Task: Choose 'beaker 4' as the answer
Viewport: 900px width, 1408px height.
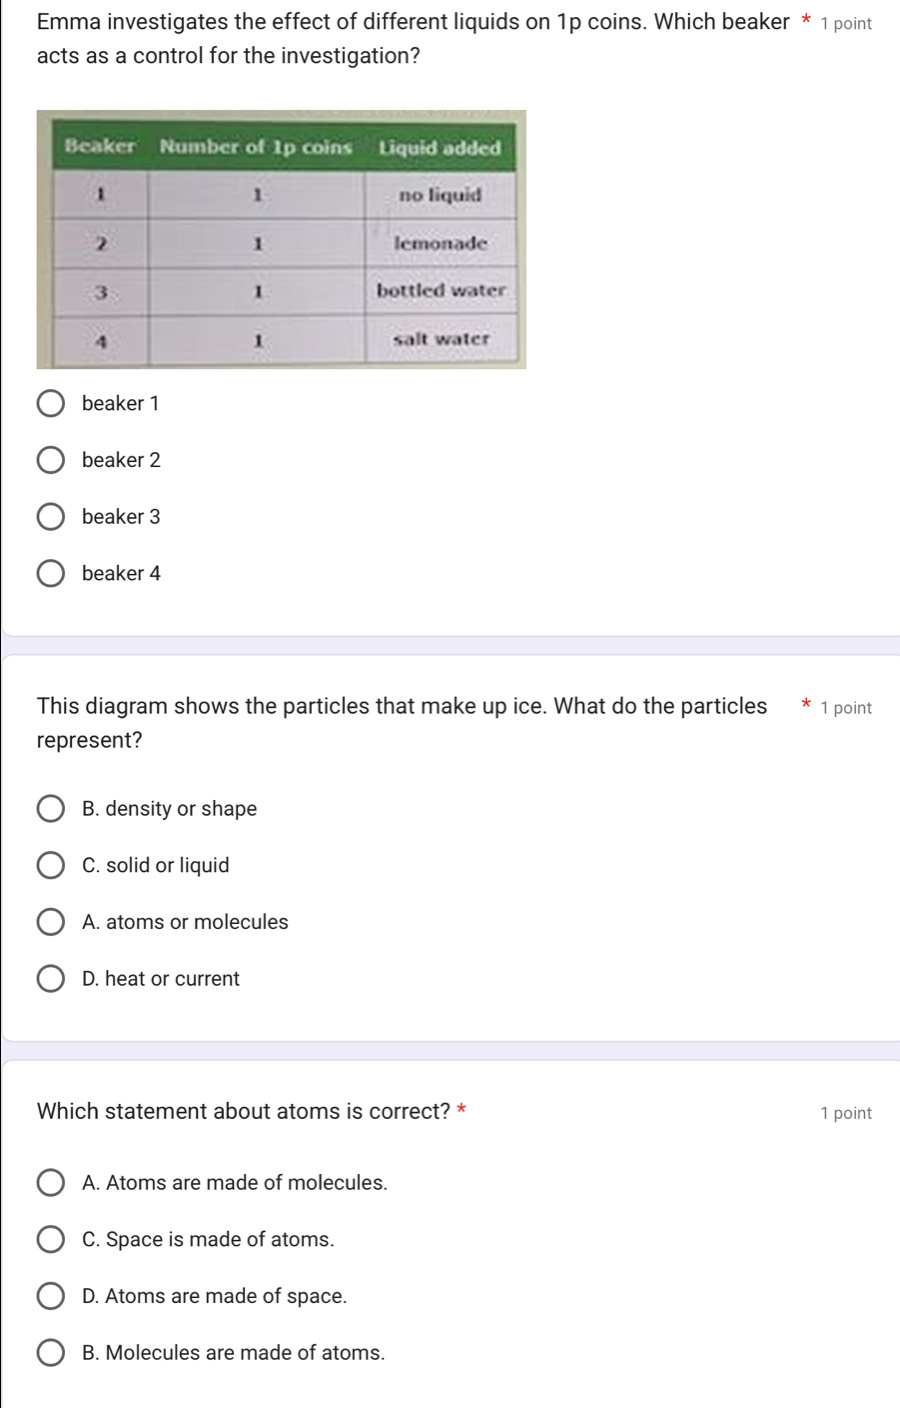Action: click(51, 574)
